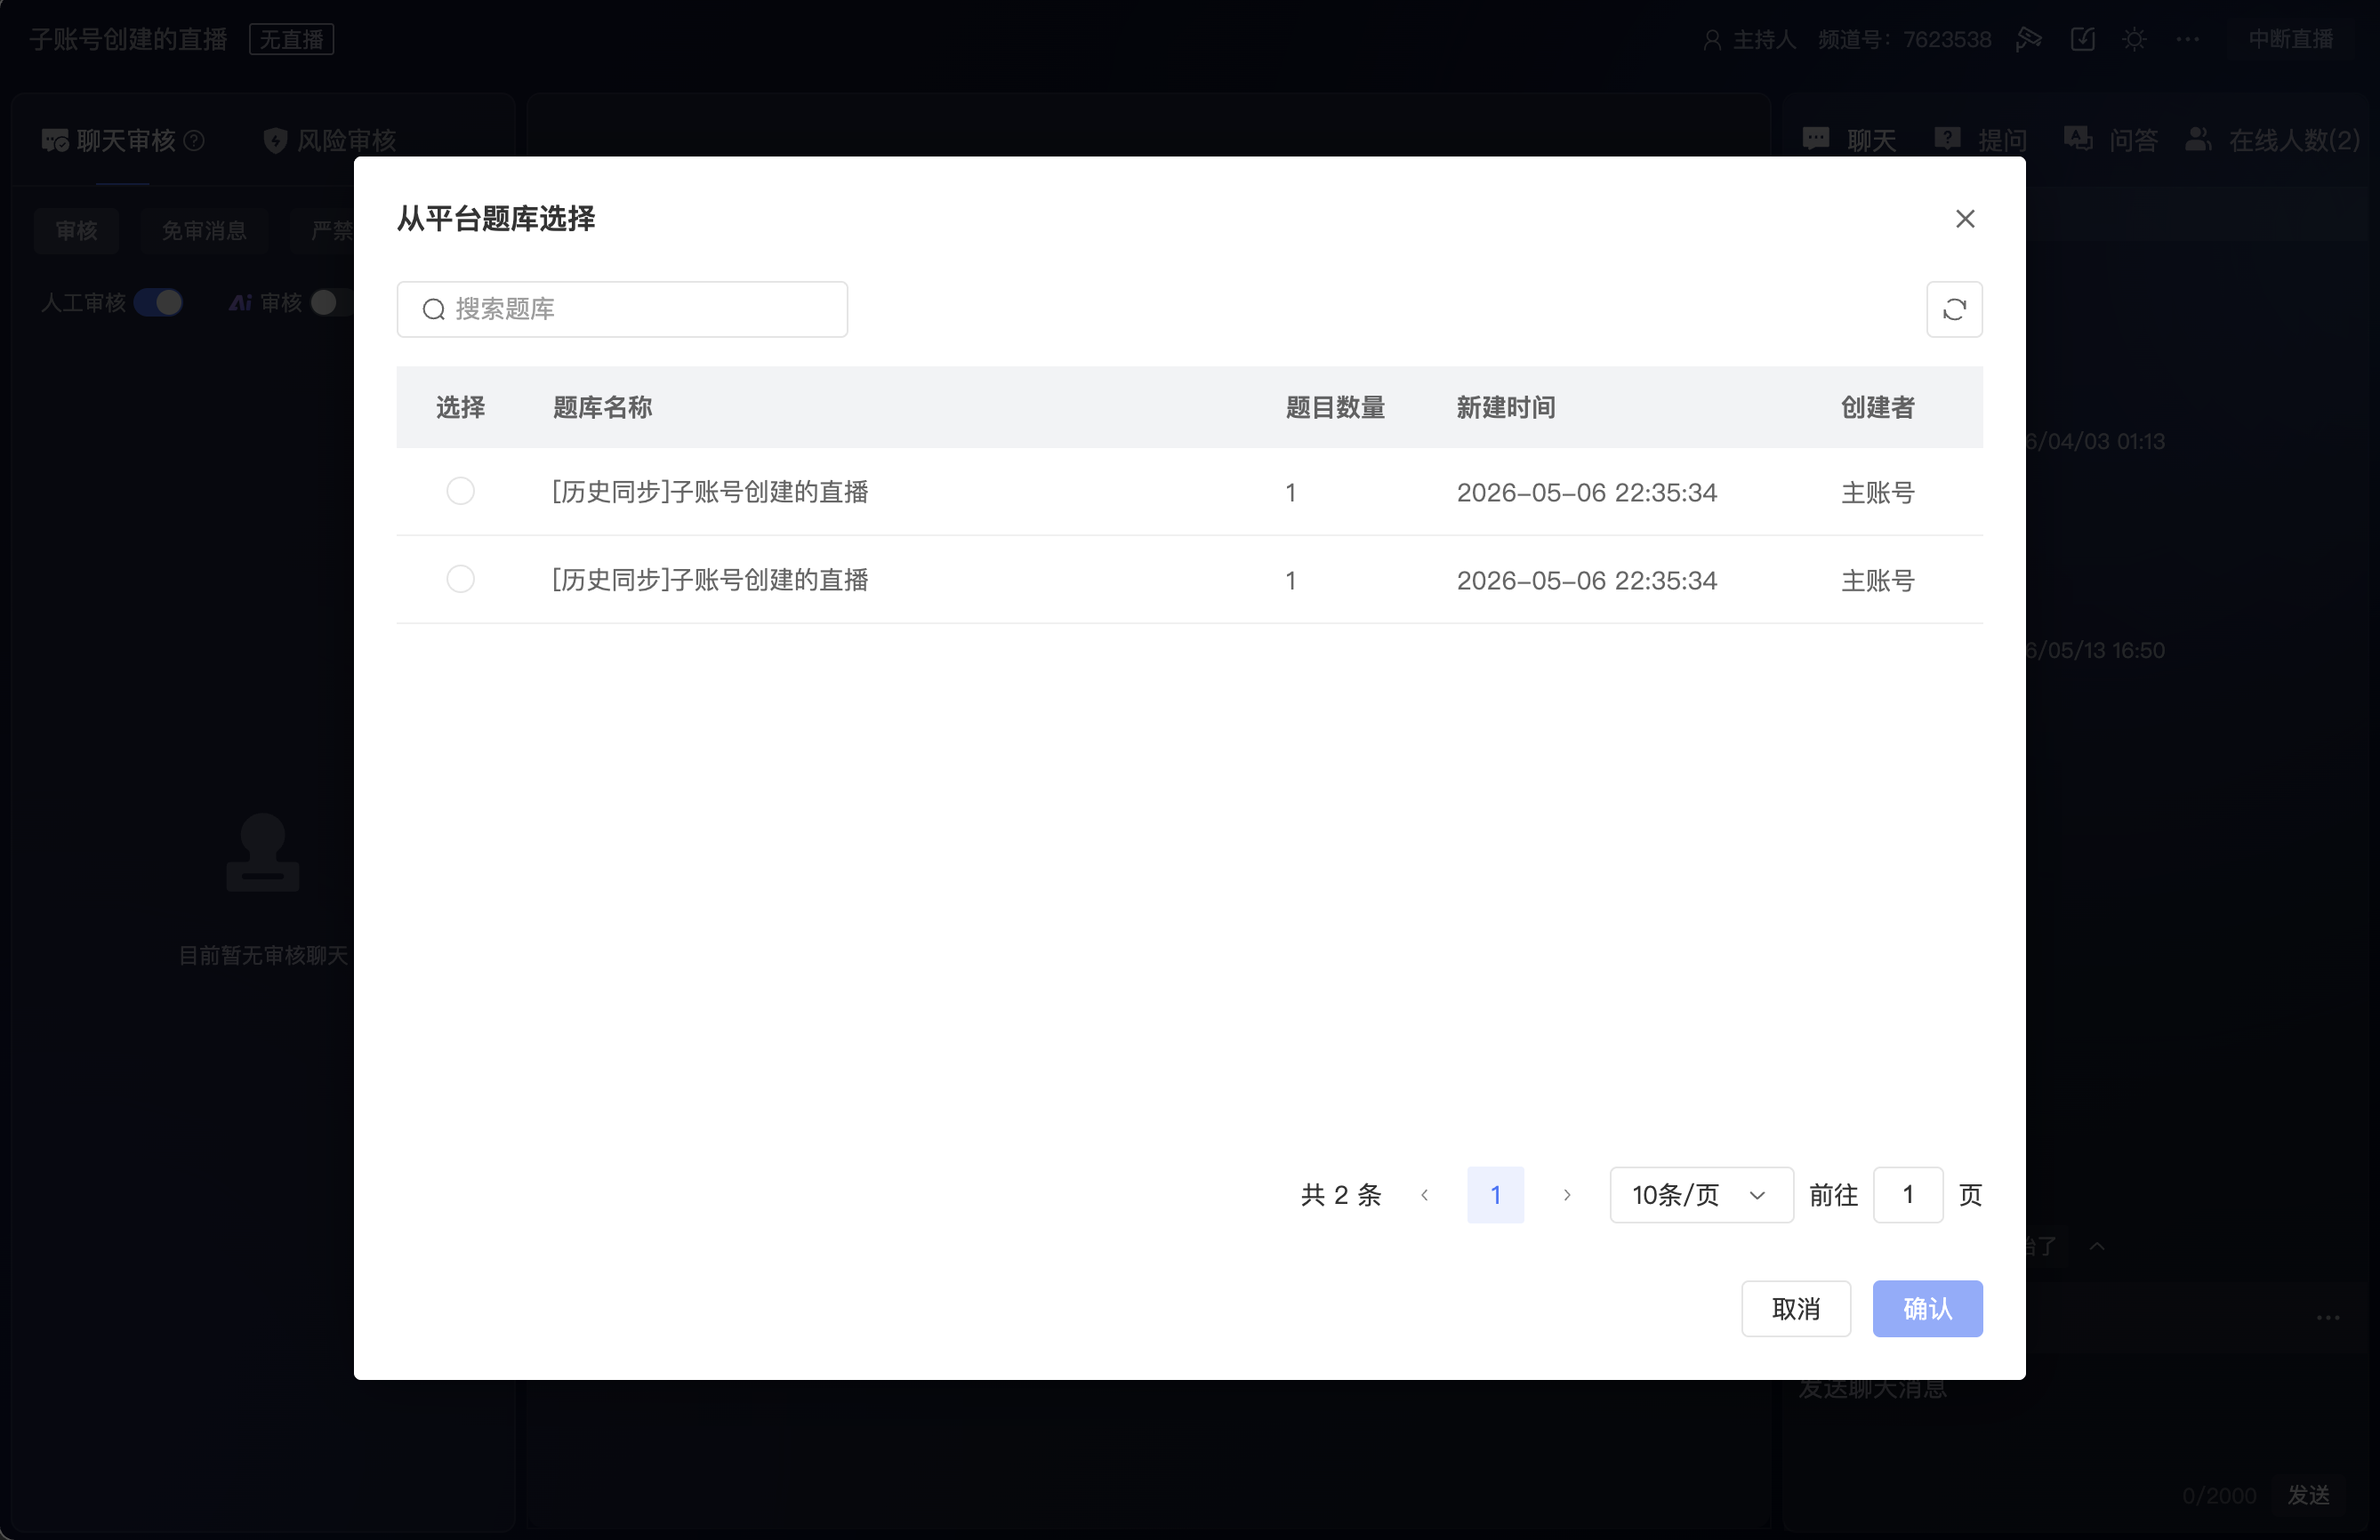This screenshot has width=2380, height=1540.
Task: Click the 频道号: 7623538 text
Action: [x=1905, y=39]
